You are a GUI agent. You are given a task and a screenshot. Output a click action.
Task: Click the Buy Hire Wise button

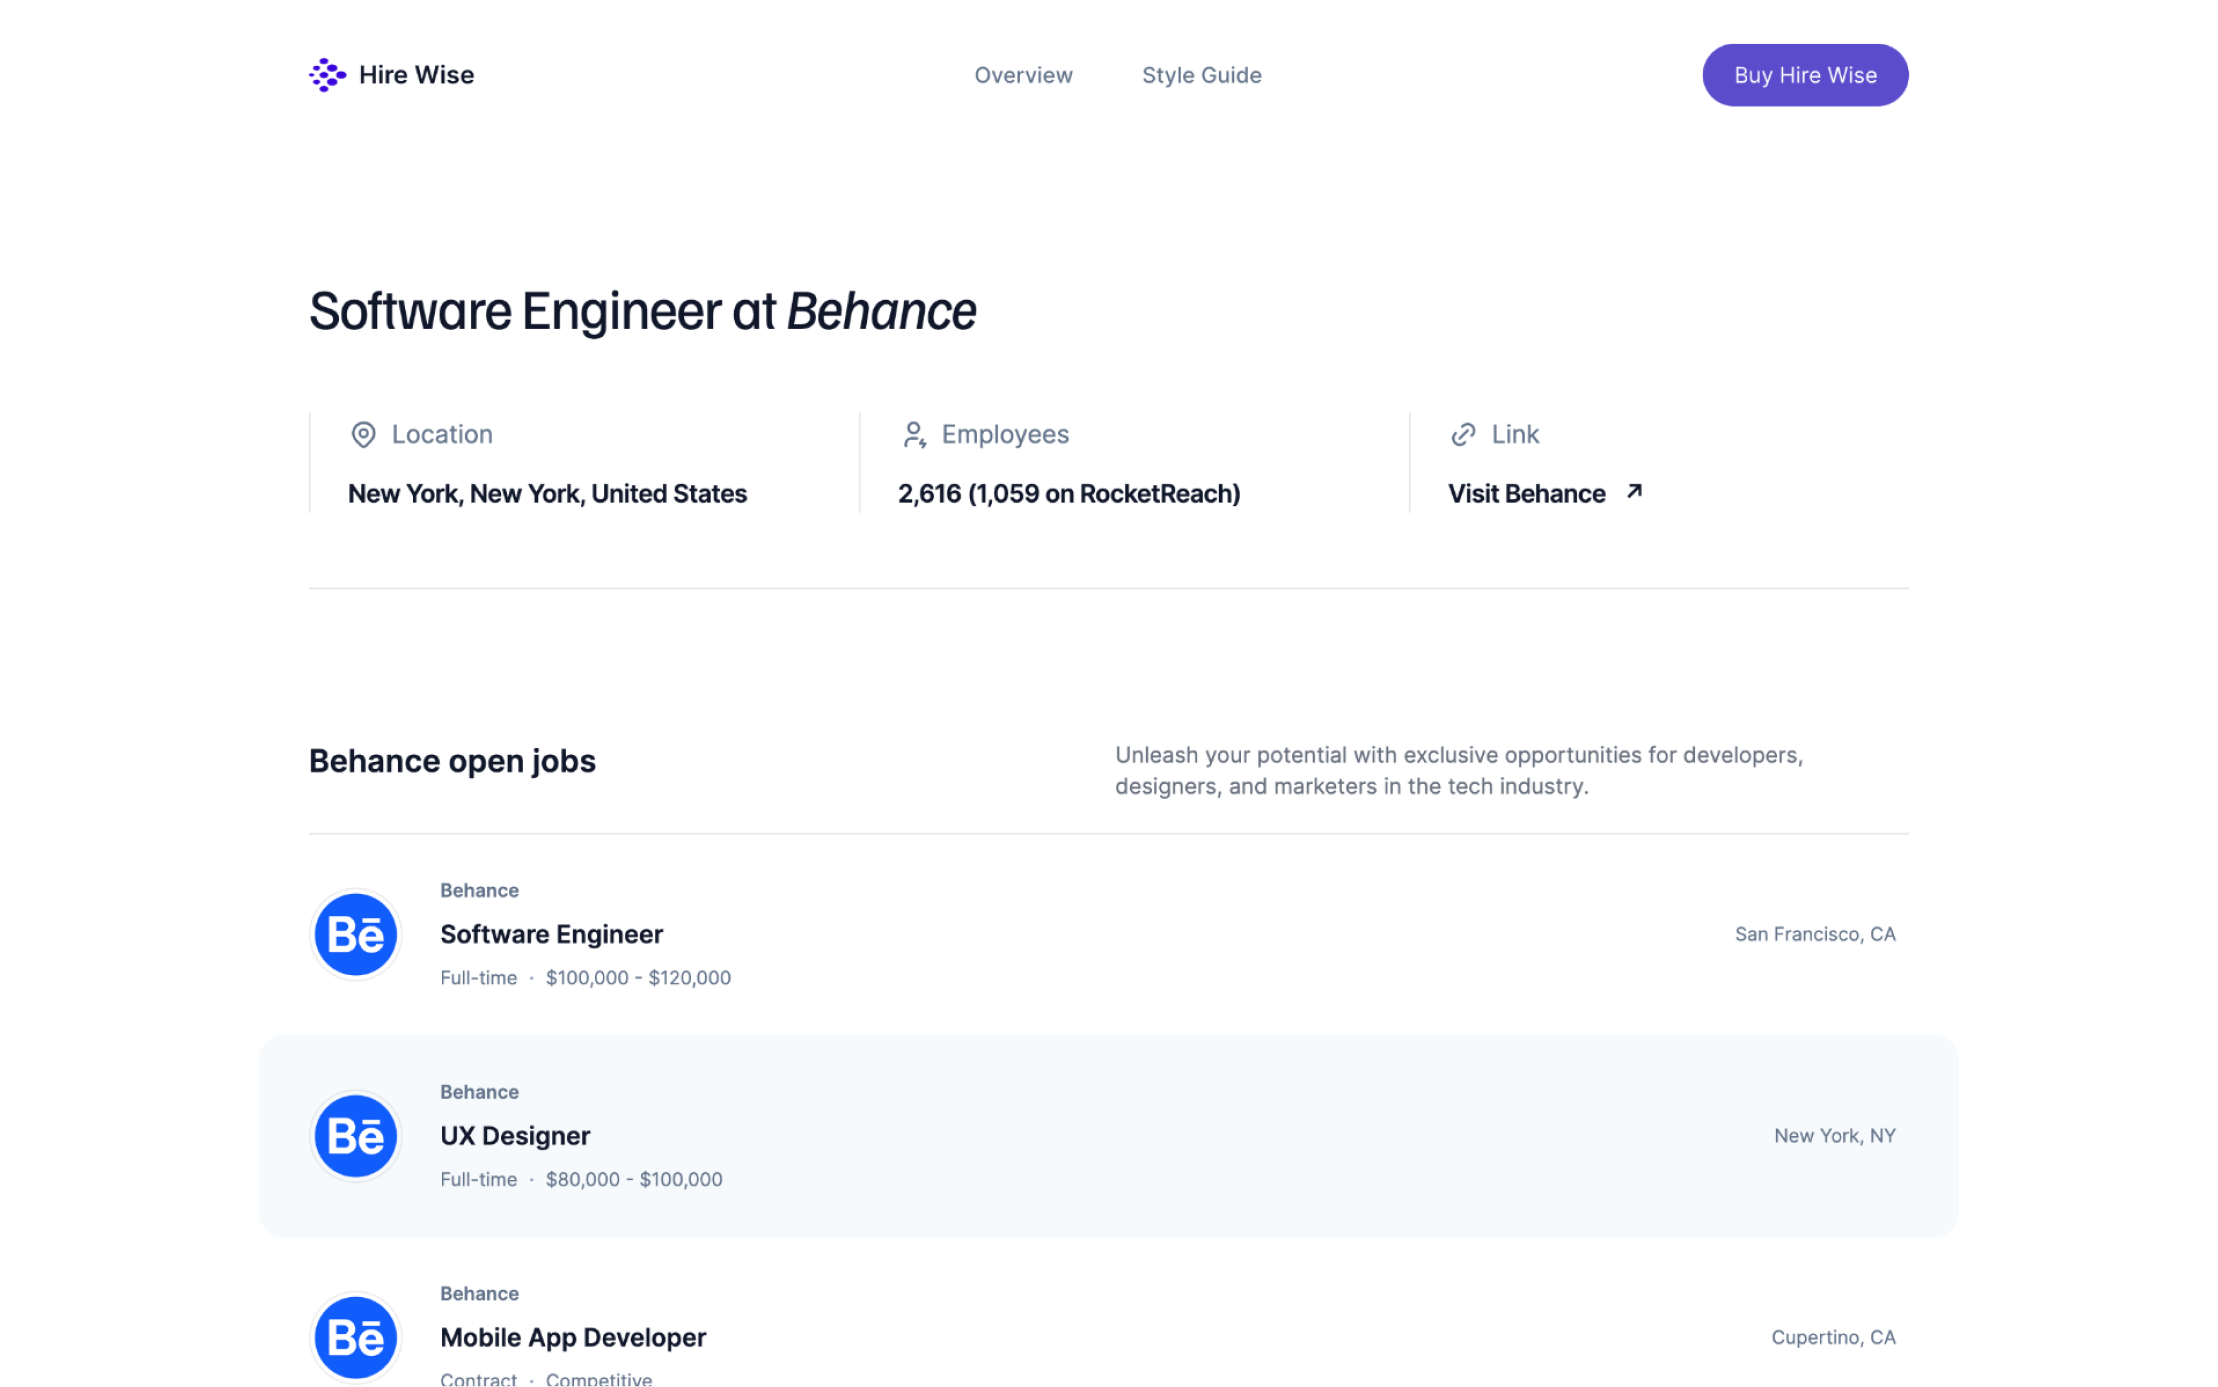(x=1805, y=75)
